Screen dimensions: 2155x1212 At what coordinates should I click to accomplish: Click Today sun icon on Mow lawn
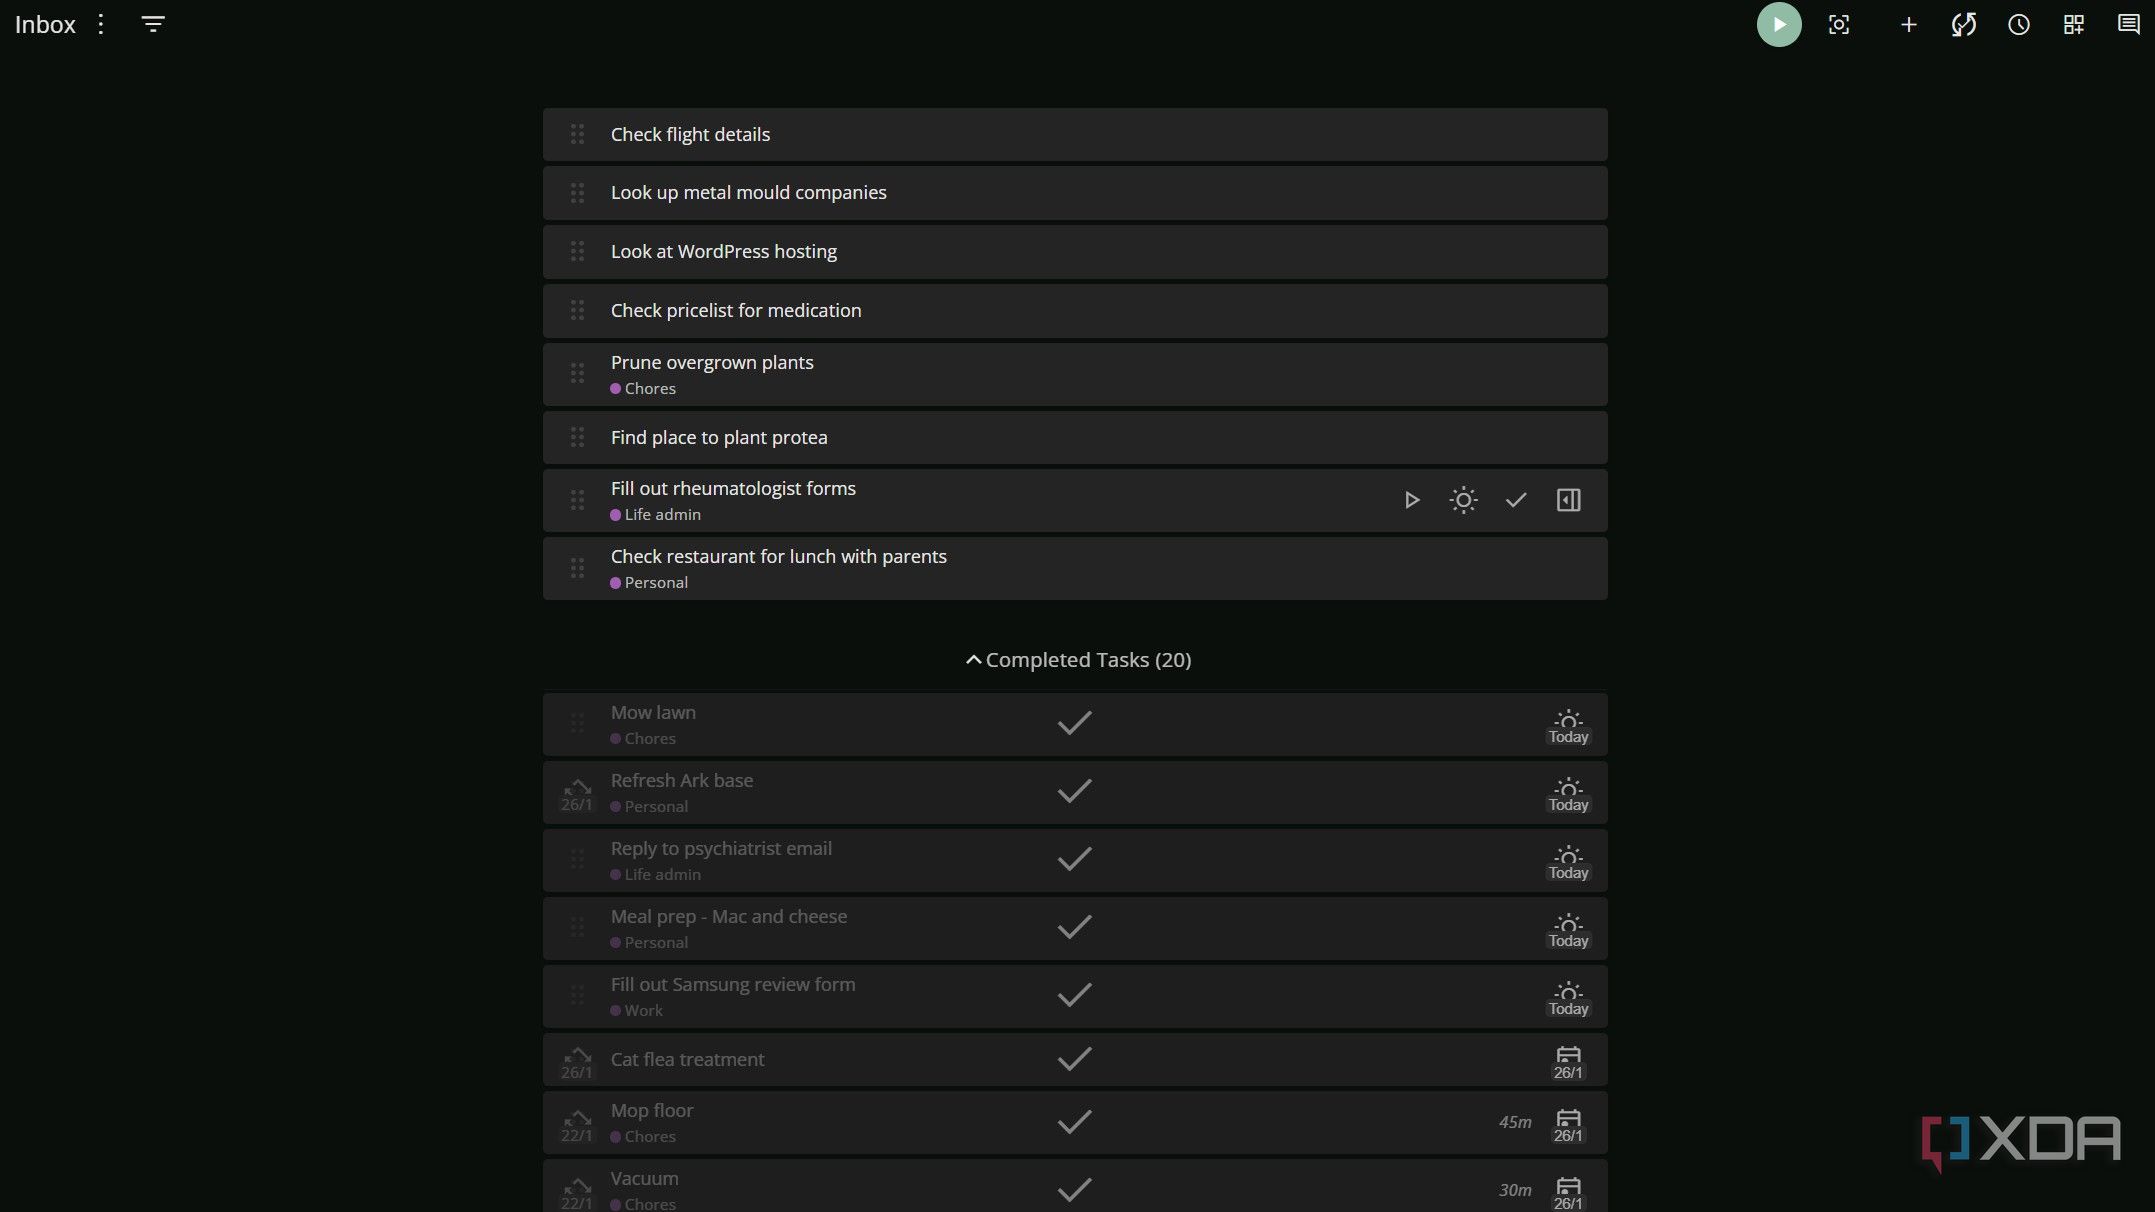[1568, 726]
